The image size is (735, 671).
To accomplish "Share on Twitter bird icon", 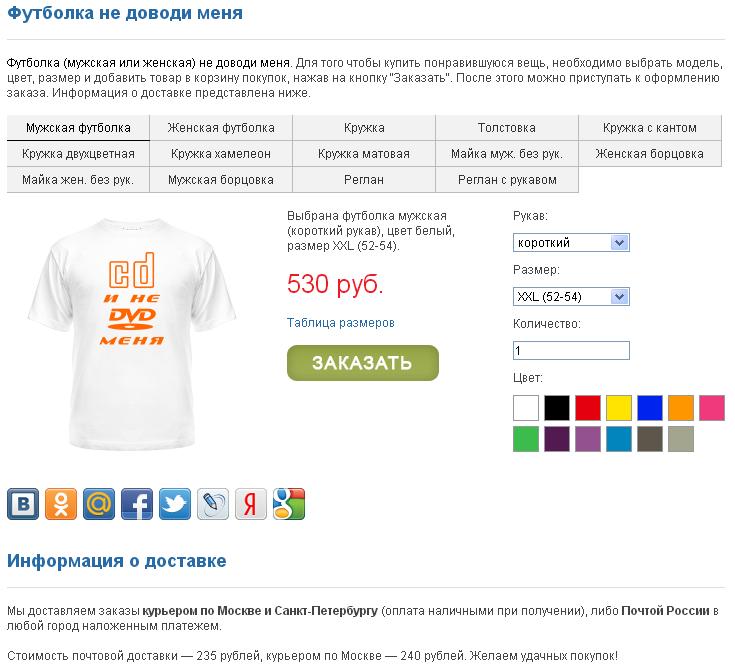I will coord(175,504).
